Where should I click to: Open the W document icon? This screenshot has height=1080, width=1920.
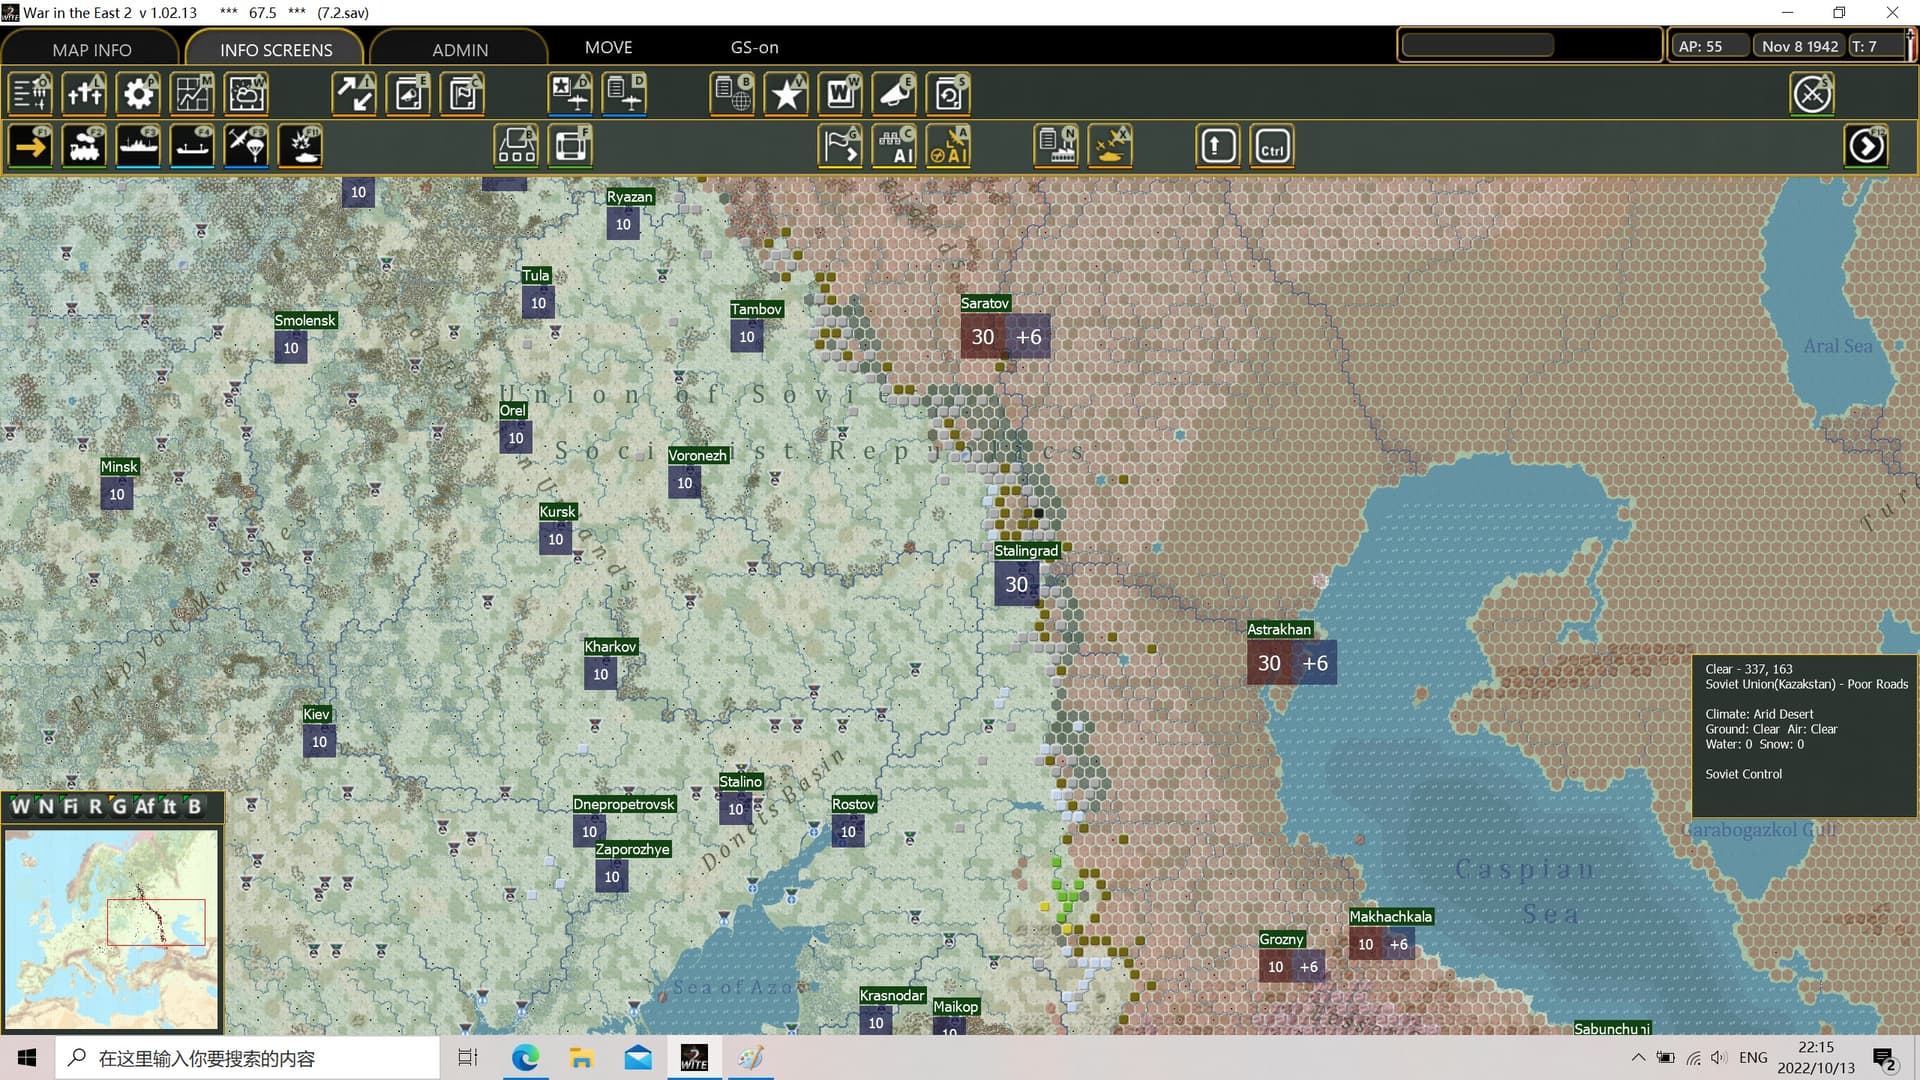[840, 94]
